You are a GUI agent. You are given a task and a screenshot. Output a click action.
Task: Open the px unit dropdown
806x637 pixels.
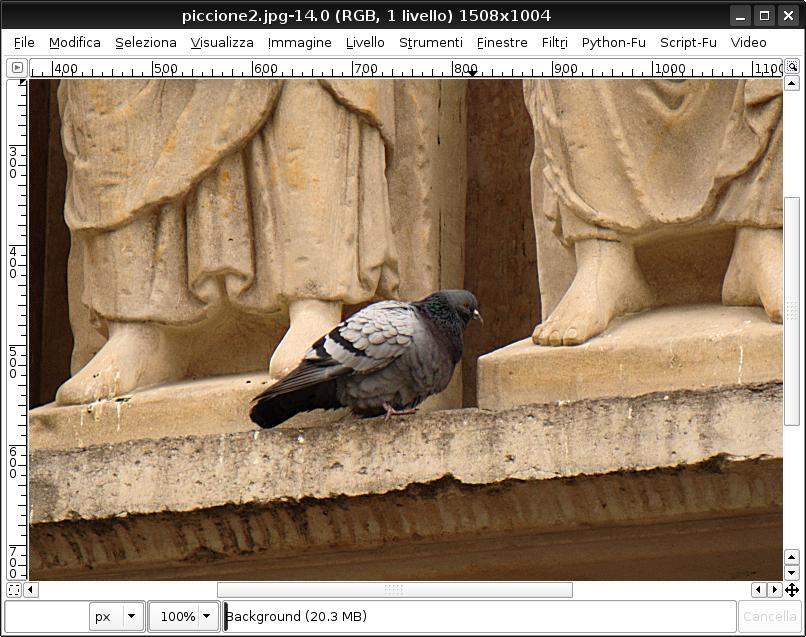(117, 616)
